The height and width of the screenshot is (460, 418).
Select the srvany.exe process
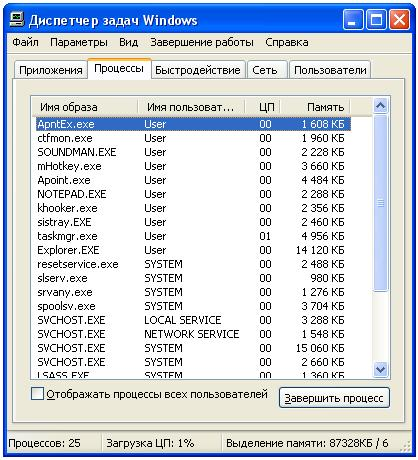pos(193,292)
